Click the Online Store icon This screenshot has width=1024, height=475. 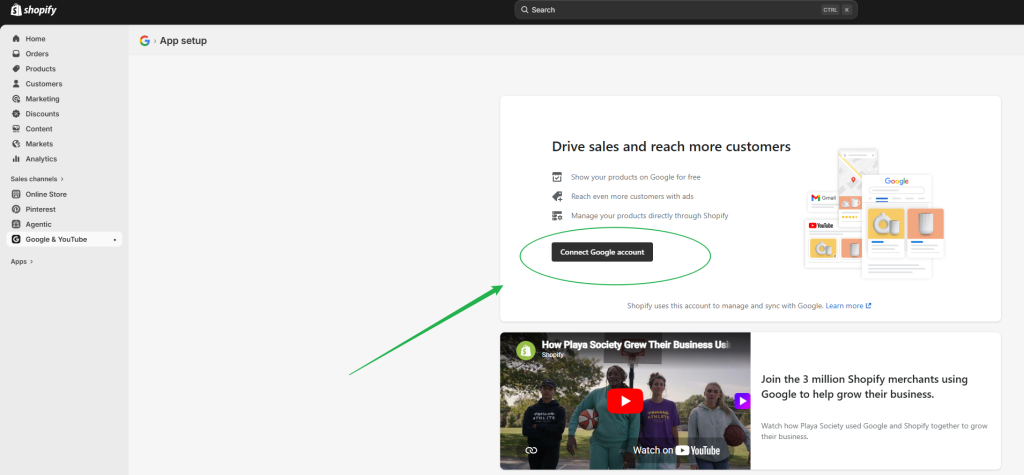pyautogui.click(x=16, y=194)
